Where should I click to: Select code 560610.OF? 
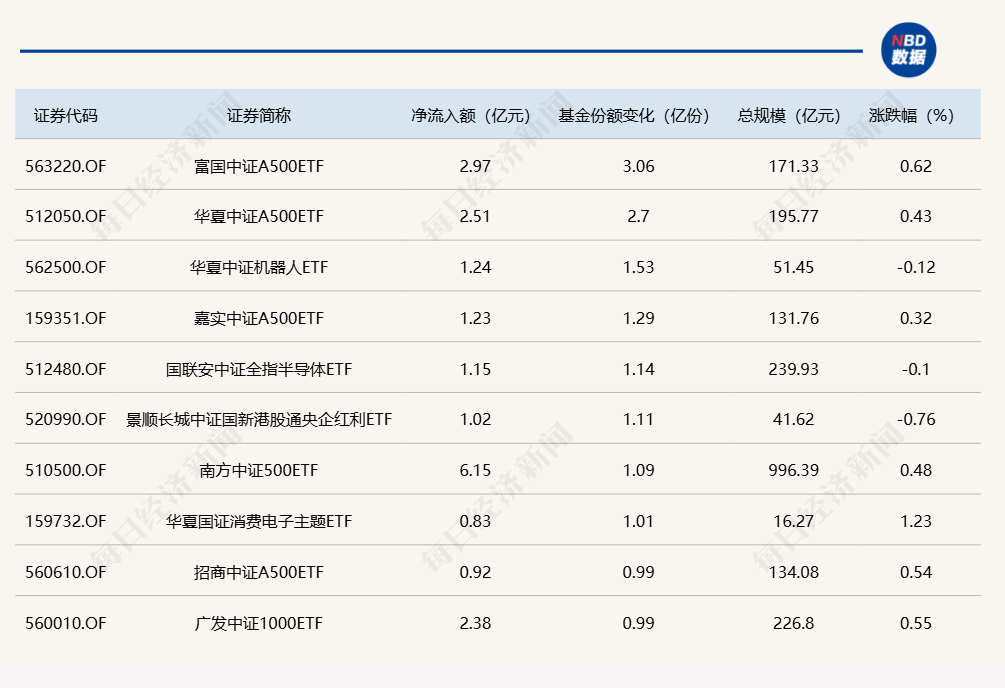pos(65,572)
